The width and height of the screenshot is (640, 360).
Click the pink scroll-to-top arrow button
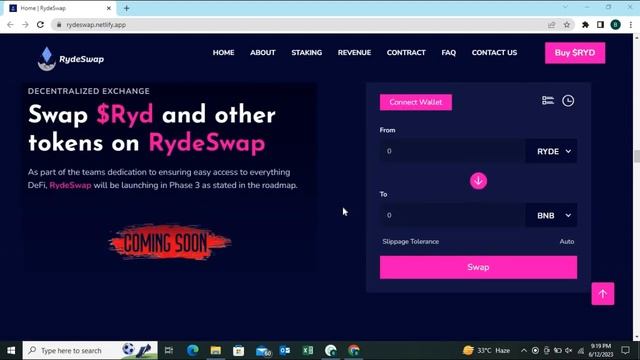(602, 293)
